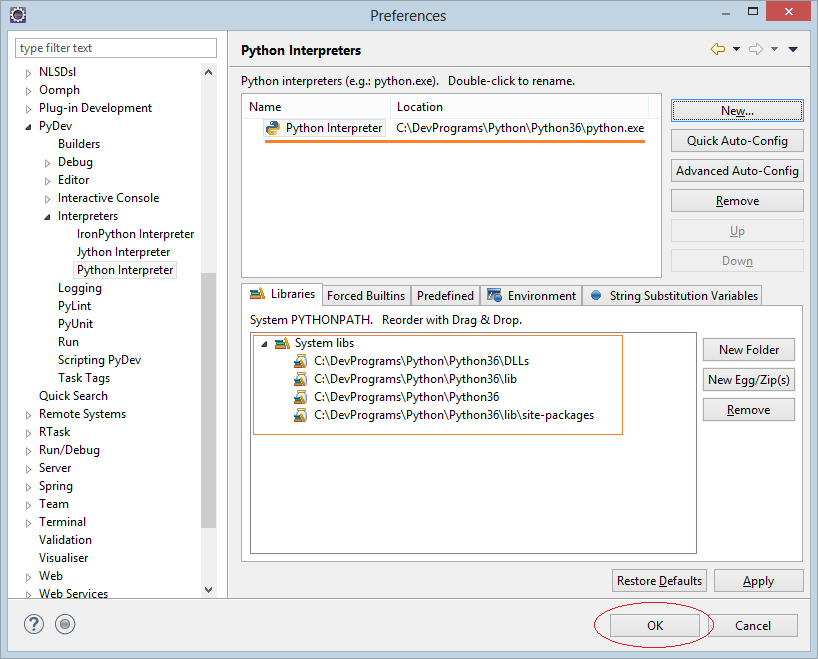
Task: Click the New... interpreter button
Action: pyautogui.click(x=737, y=111)
